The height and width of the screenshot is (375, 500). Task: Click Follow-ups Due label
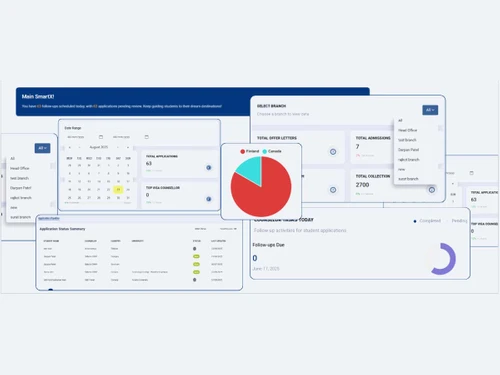[x=268, y=245]
